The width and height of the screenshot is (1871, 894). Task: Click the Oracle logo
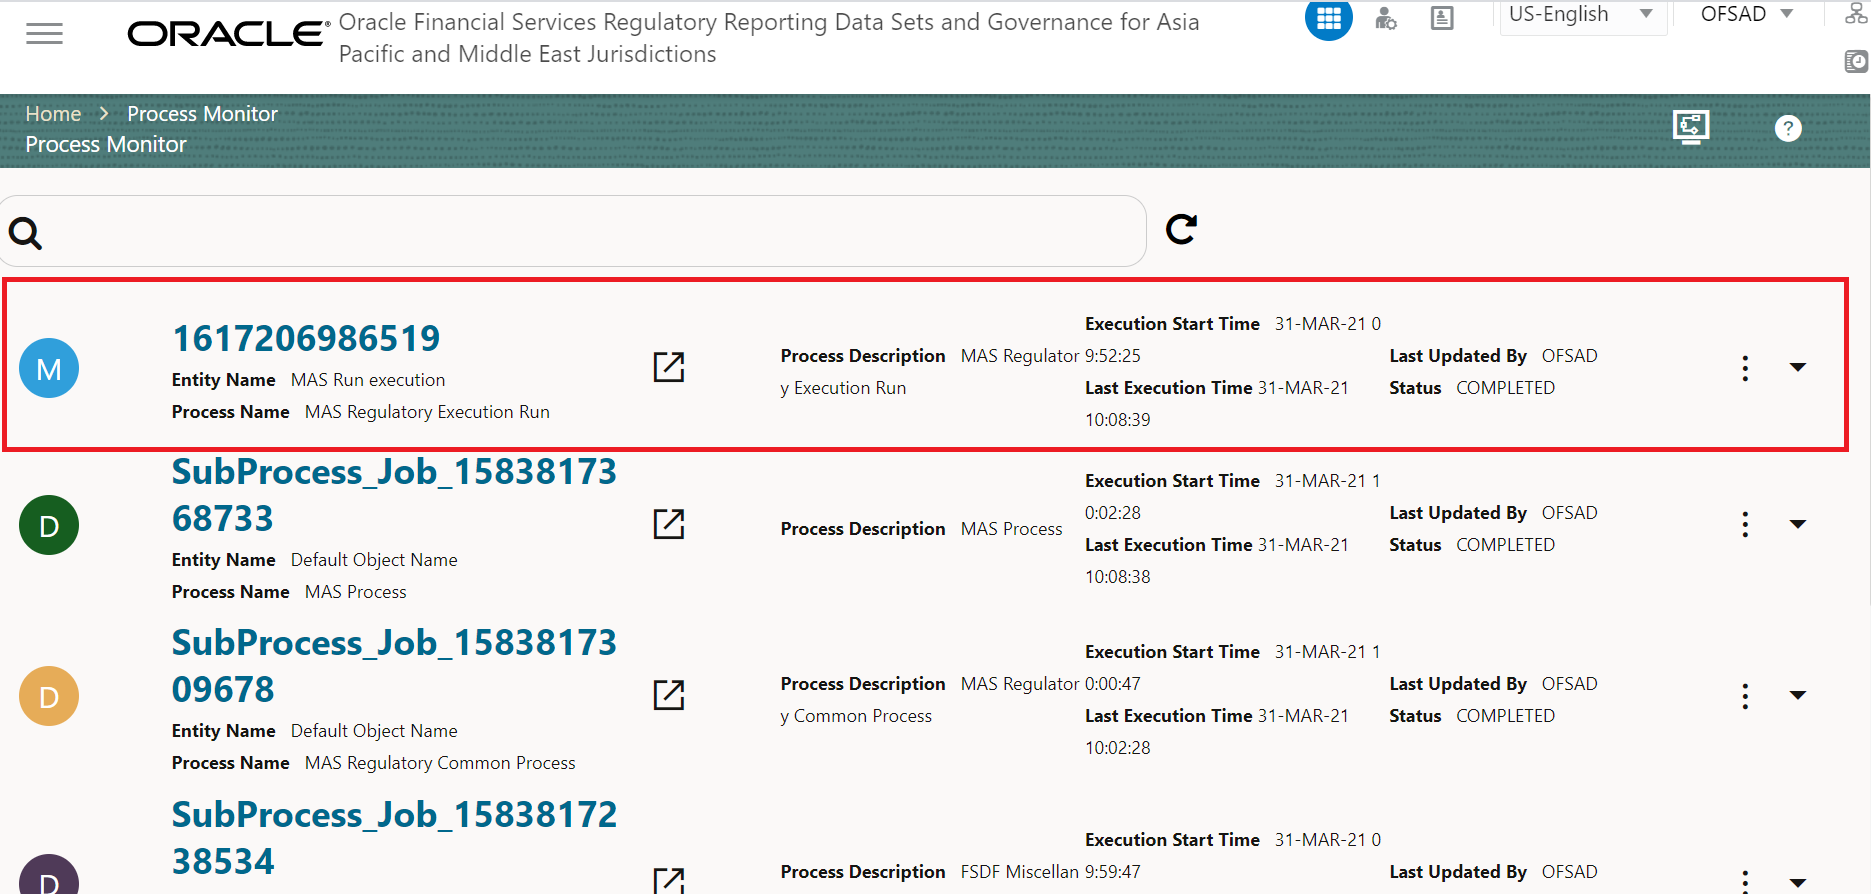click(x=229, y=34)
